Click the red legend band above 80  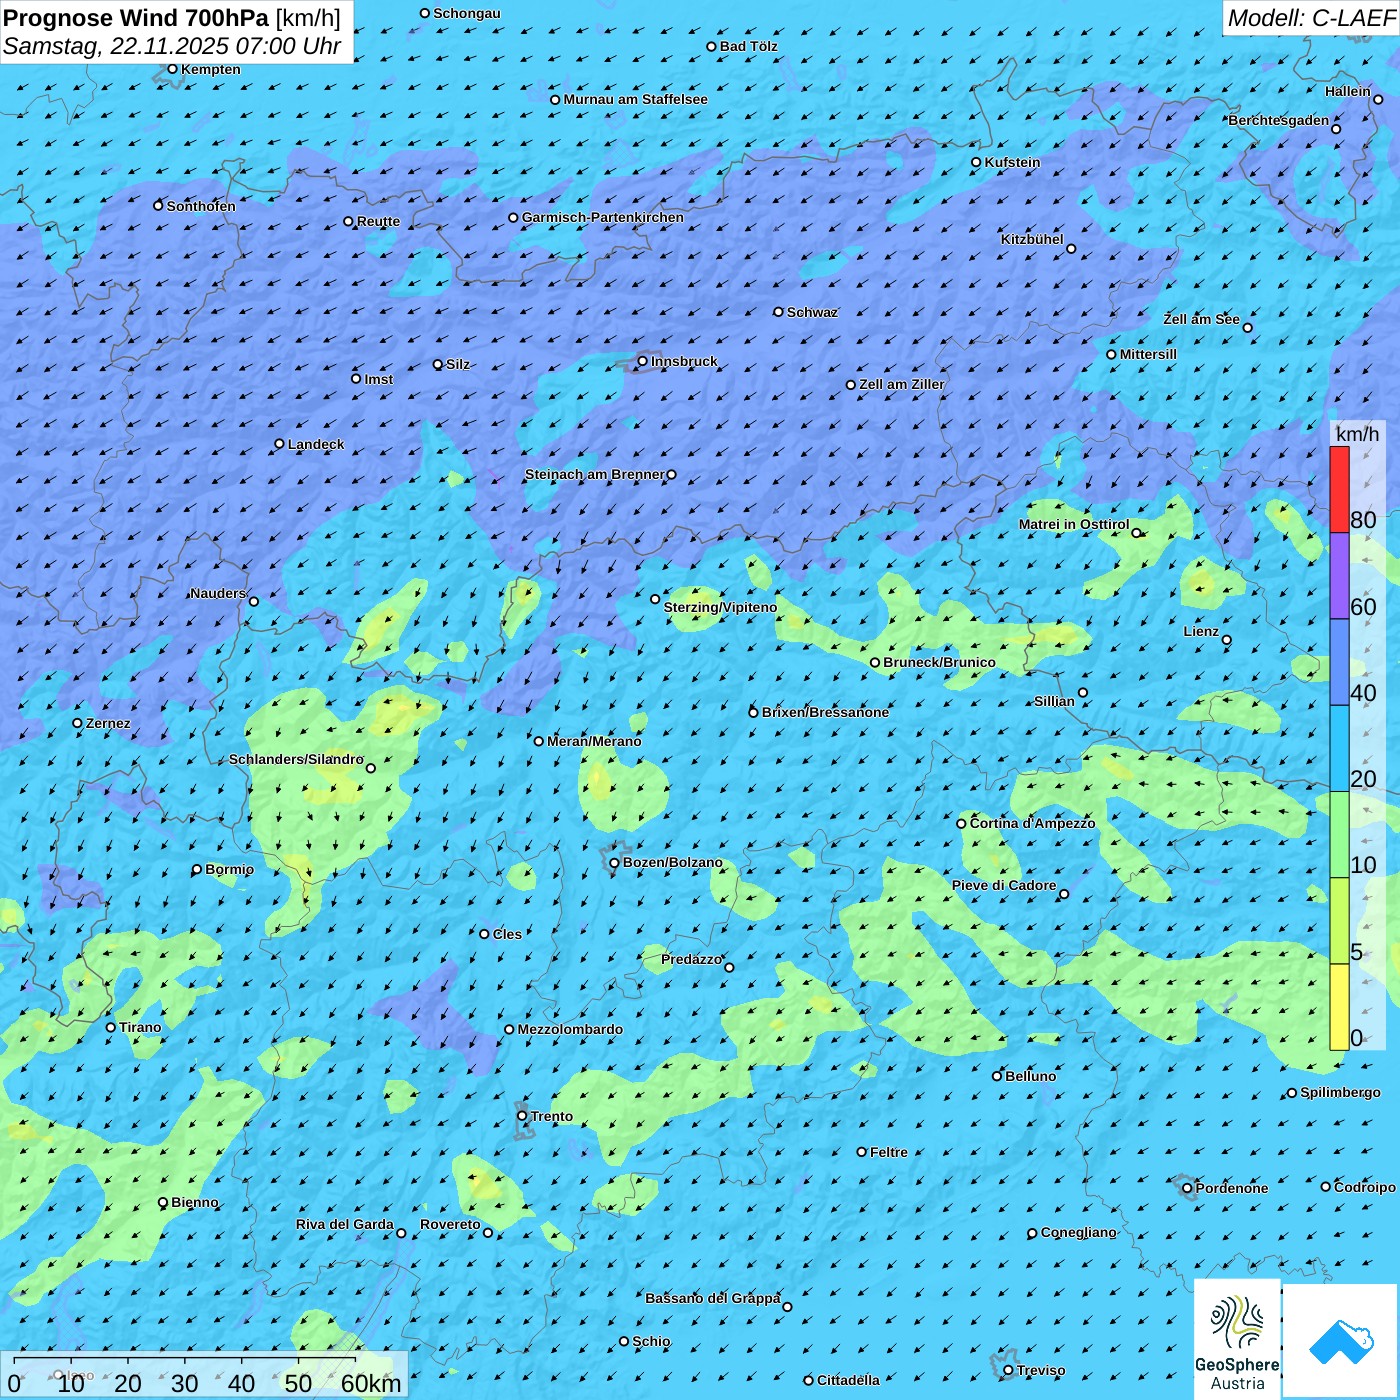[x=1339, y=489]
